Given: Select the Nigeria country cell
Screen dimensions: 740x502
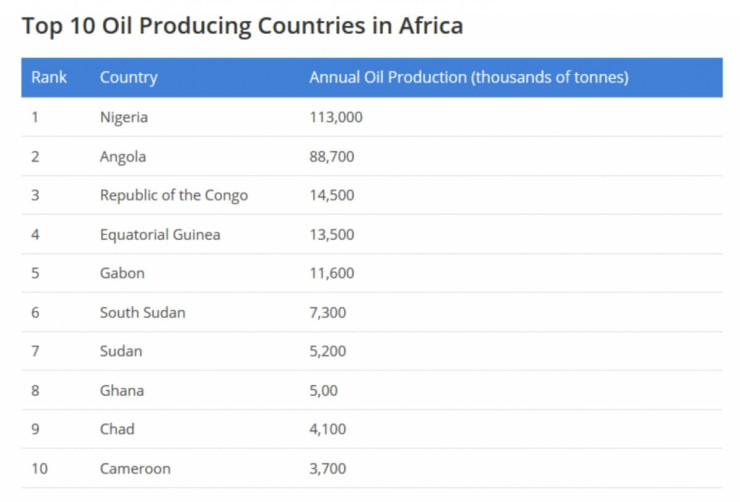Looking at the screenshot, I should [x=124, y=117].
